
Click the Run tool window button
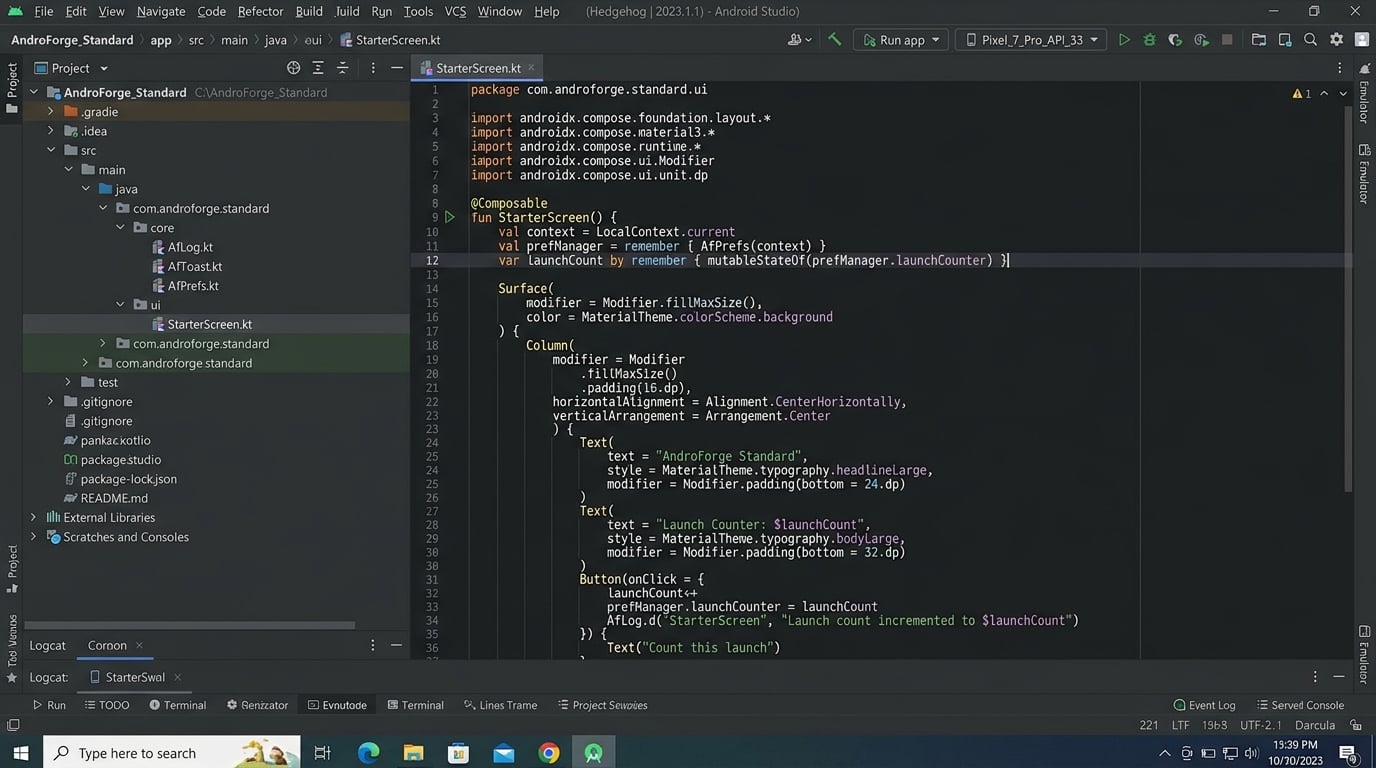[x=49, y=705]
